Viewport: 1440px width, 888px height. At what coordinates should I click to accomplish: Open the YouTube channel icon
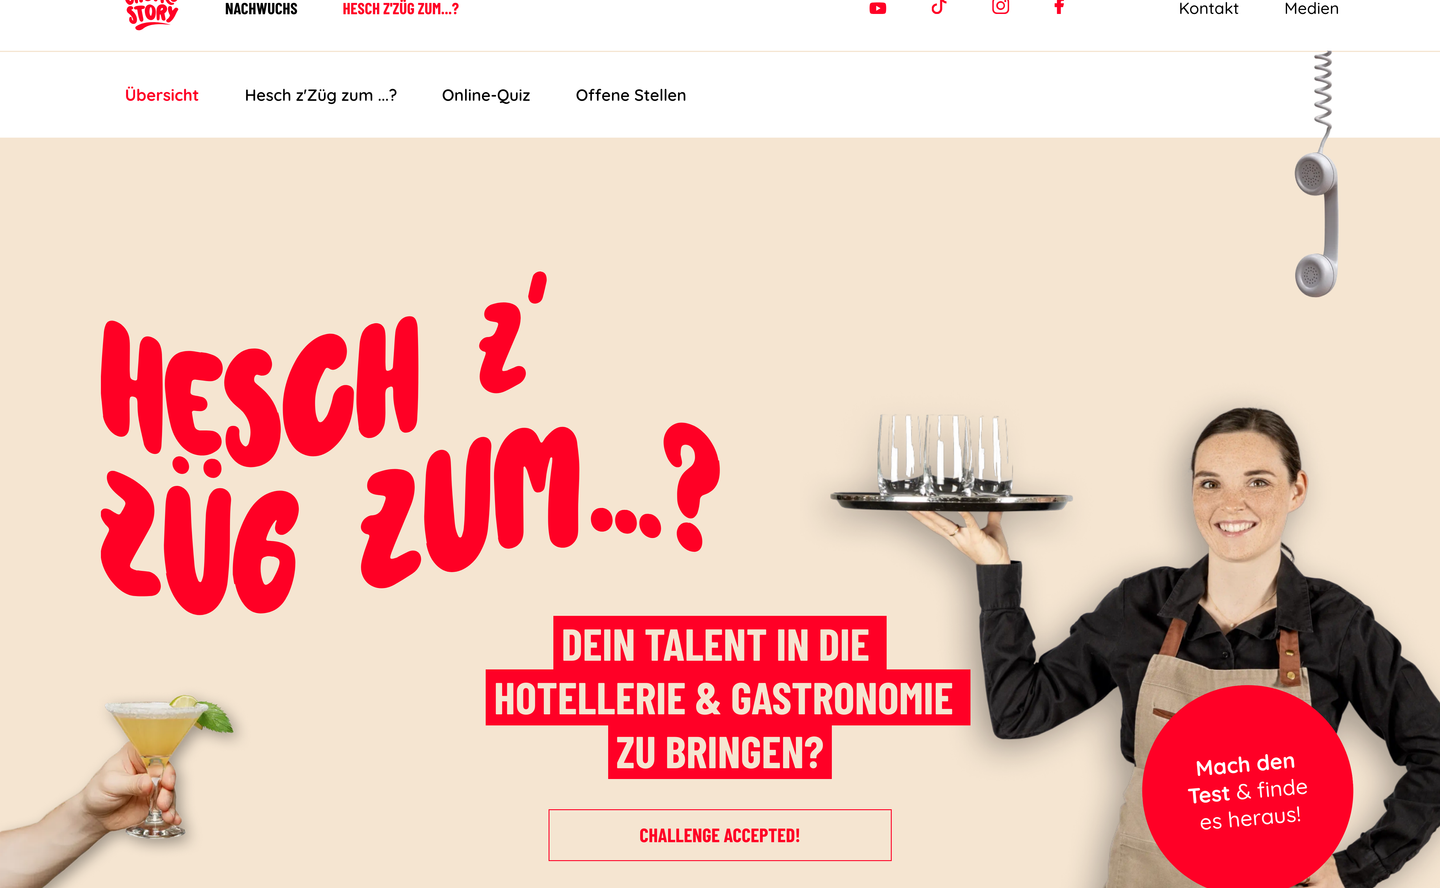(878, 8)
